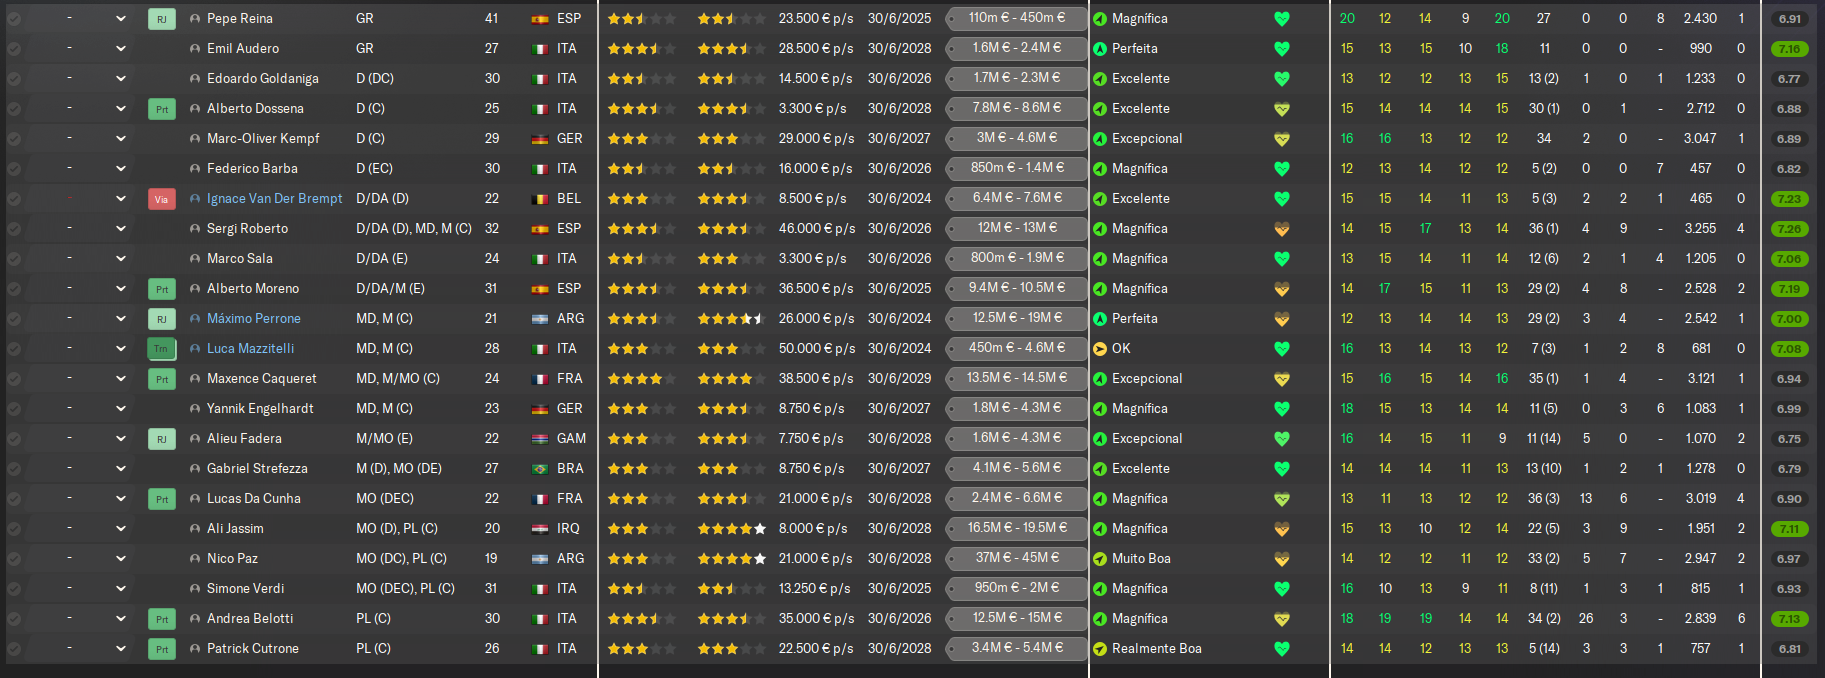Click the Tm badge beside Luca Mazzitelli
Screen dimensions: 1825x678
(161, 349)
